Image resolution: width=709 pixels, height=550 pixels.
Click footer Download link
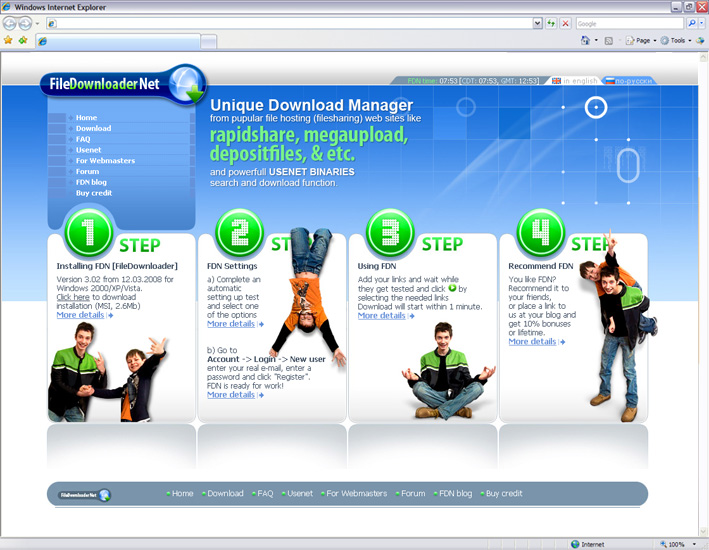pyautogui.click(x=225, y=493)
